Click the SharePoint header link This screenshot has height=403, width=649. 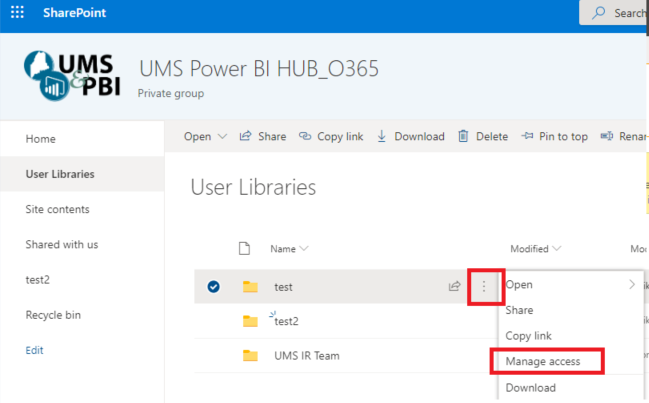click(x=75, y=13)
